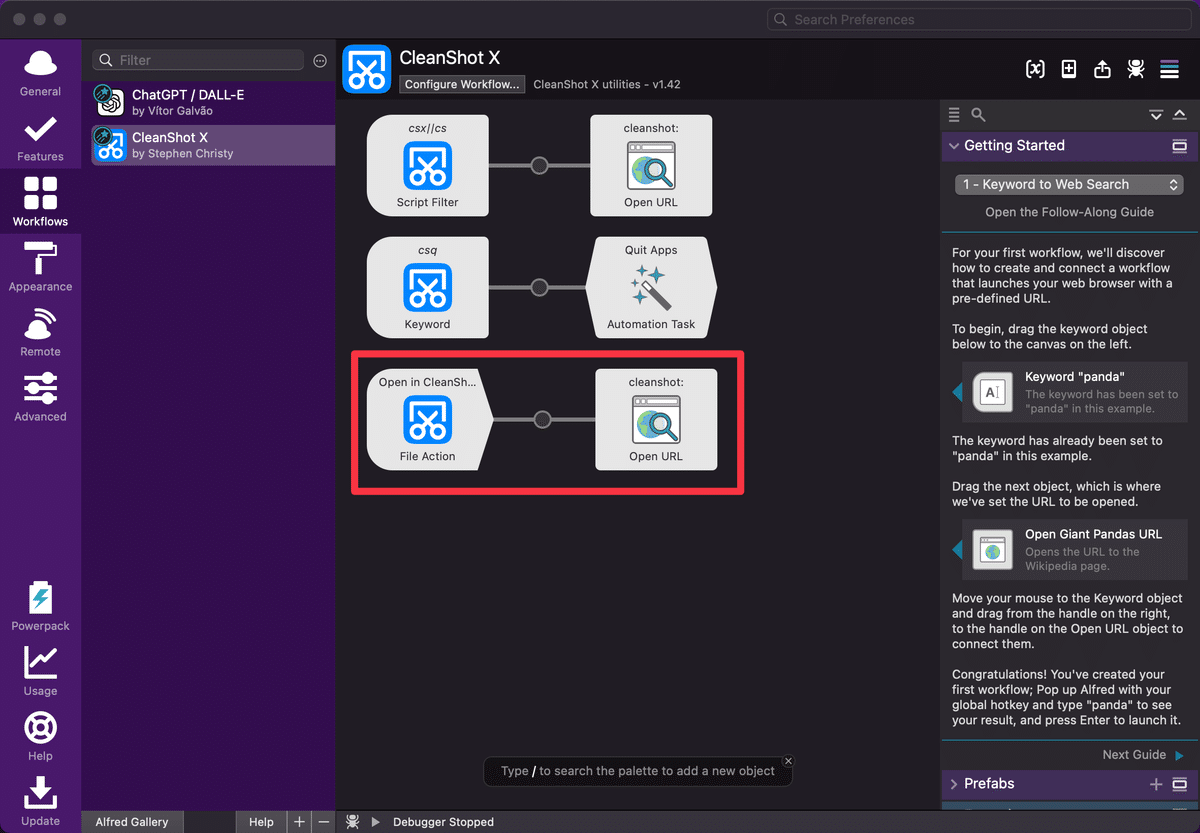
Task: Expand the Prefabs section
Action: click(x=954, y=784)
